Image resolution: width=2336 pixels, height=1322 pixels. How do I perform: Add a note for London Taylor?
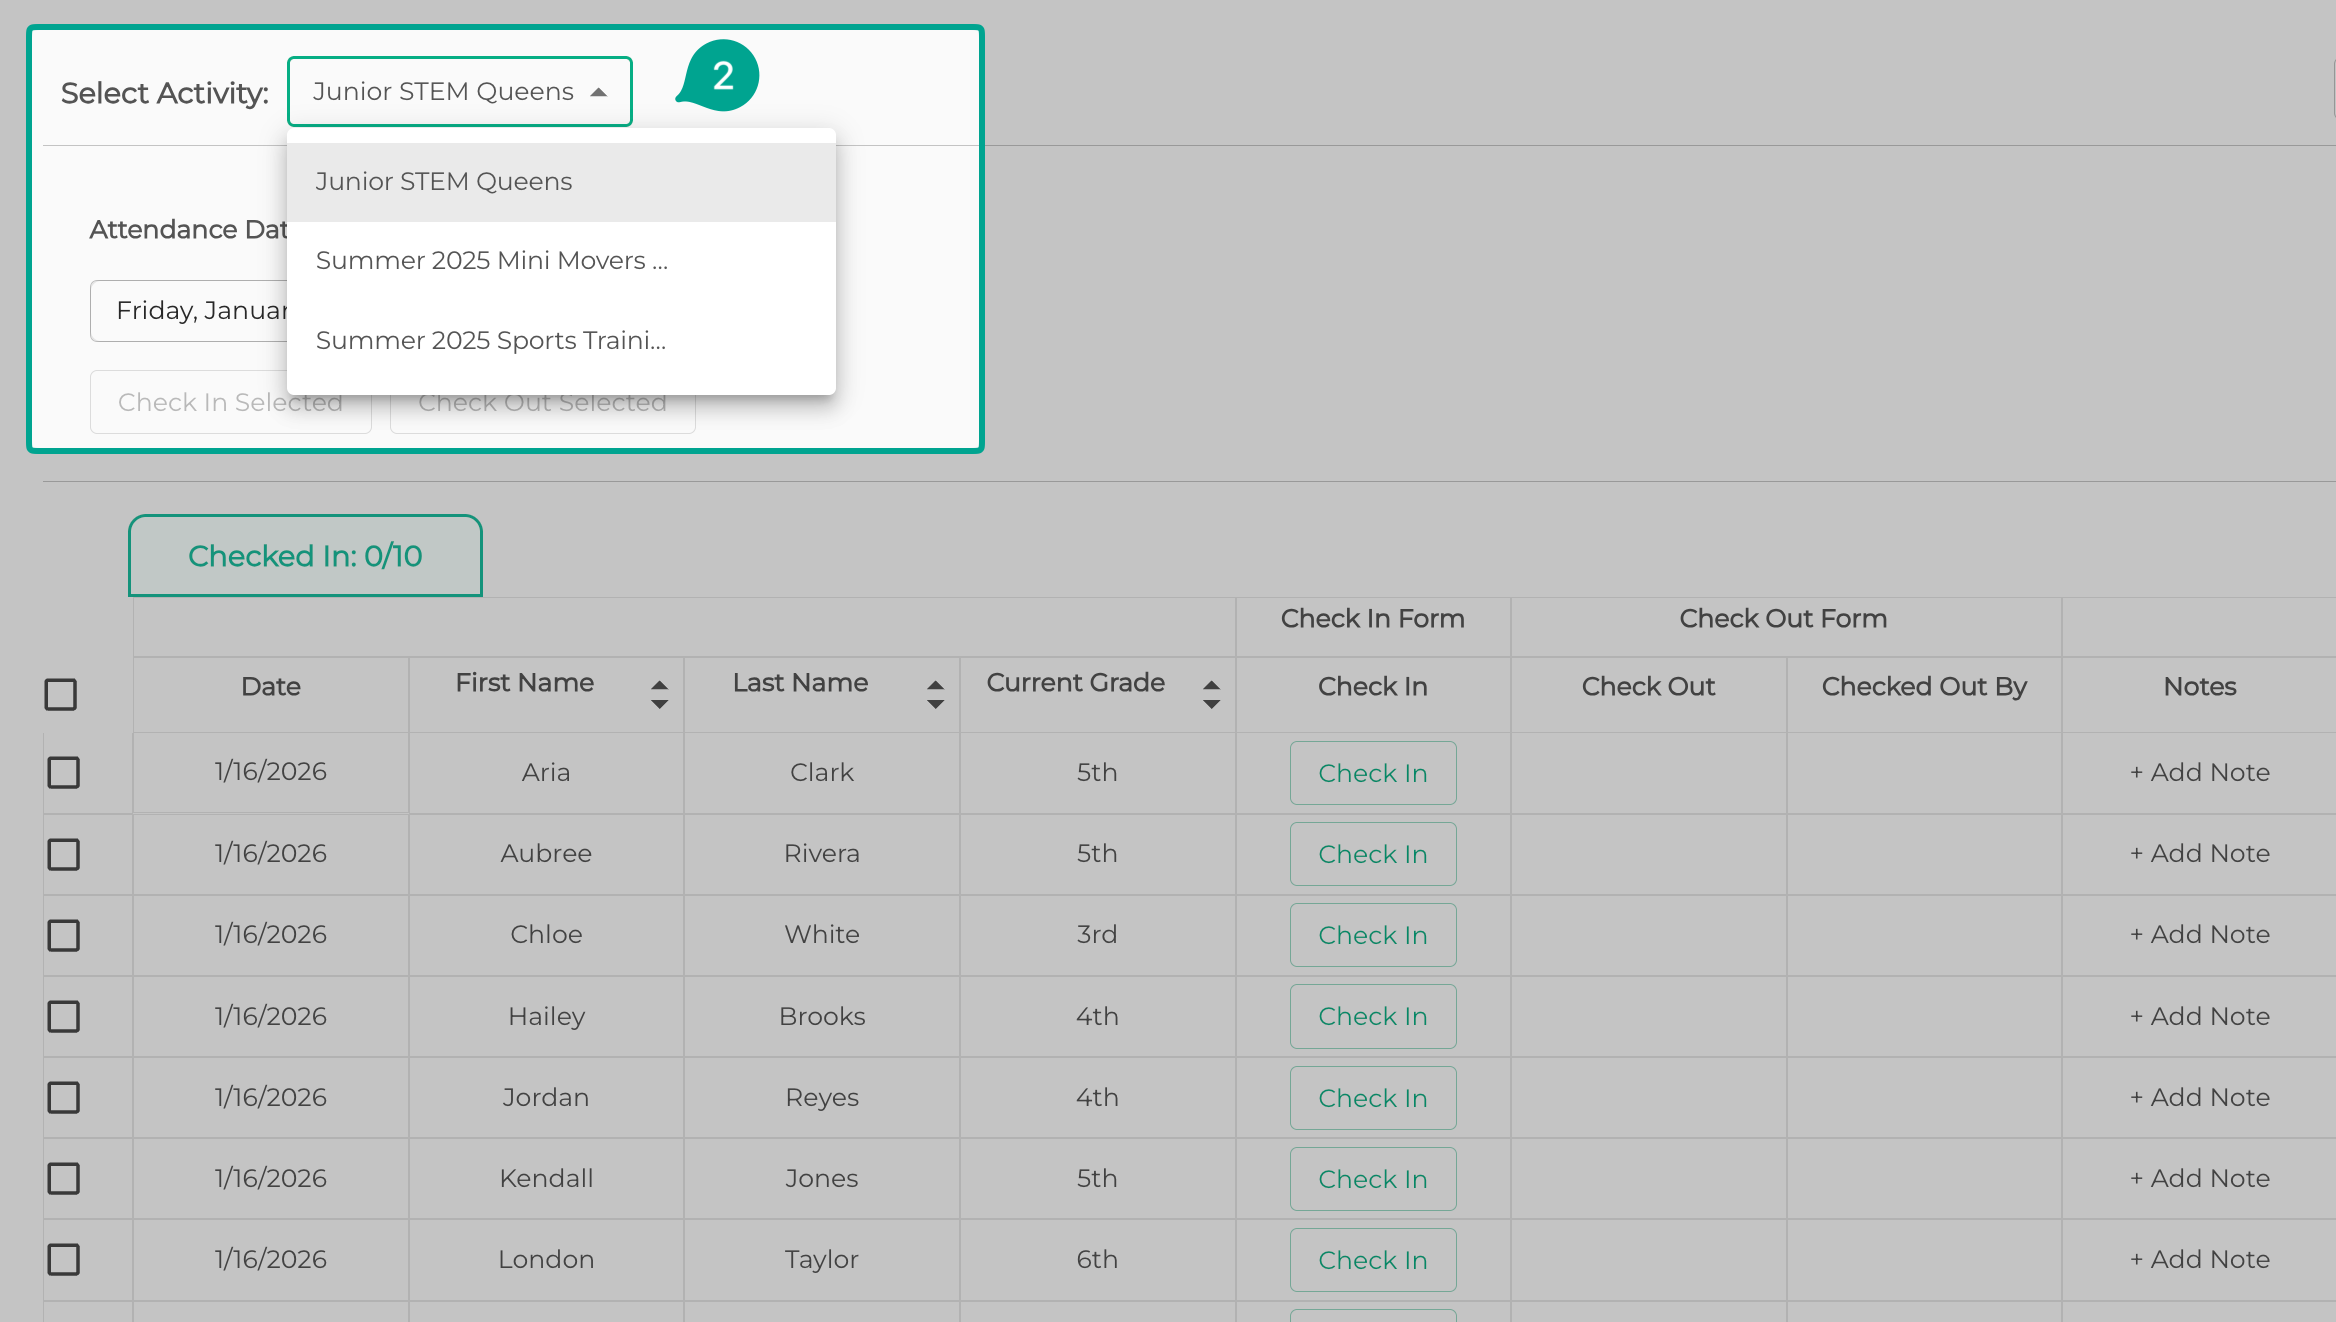[2199, 1259]
